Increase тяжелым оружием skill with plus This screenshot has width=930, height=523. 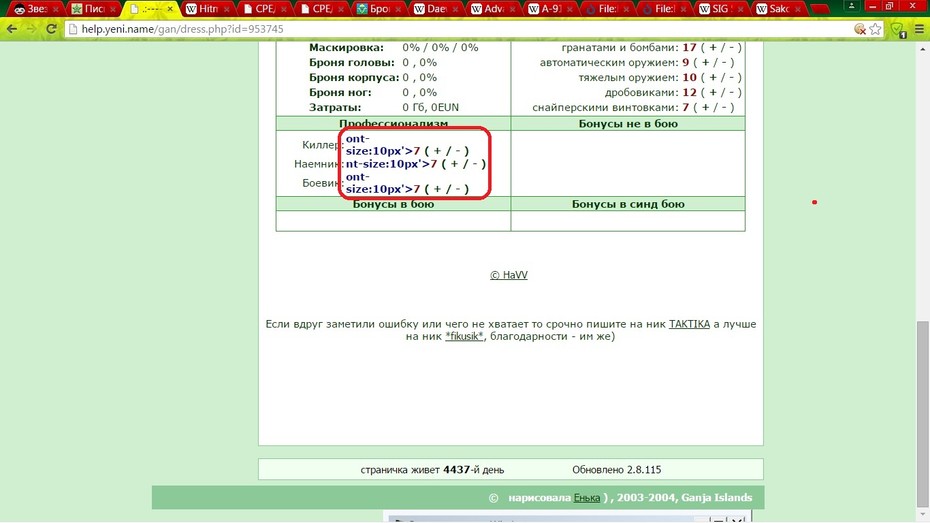pyautogui.click(x=713, y=78)
